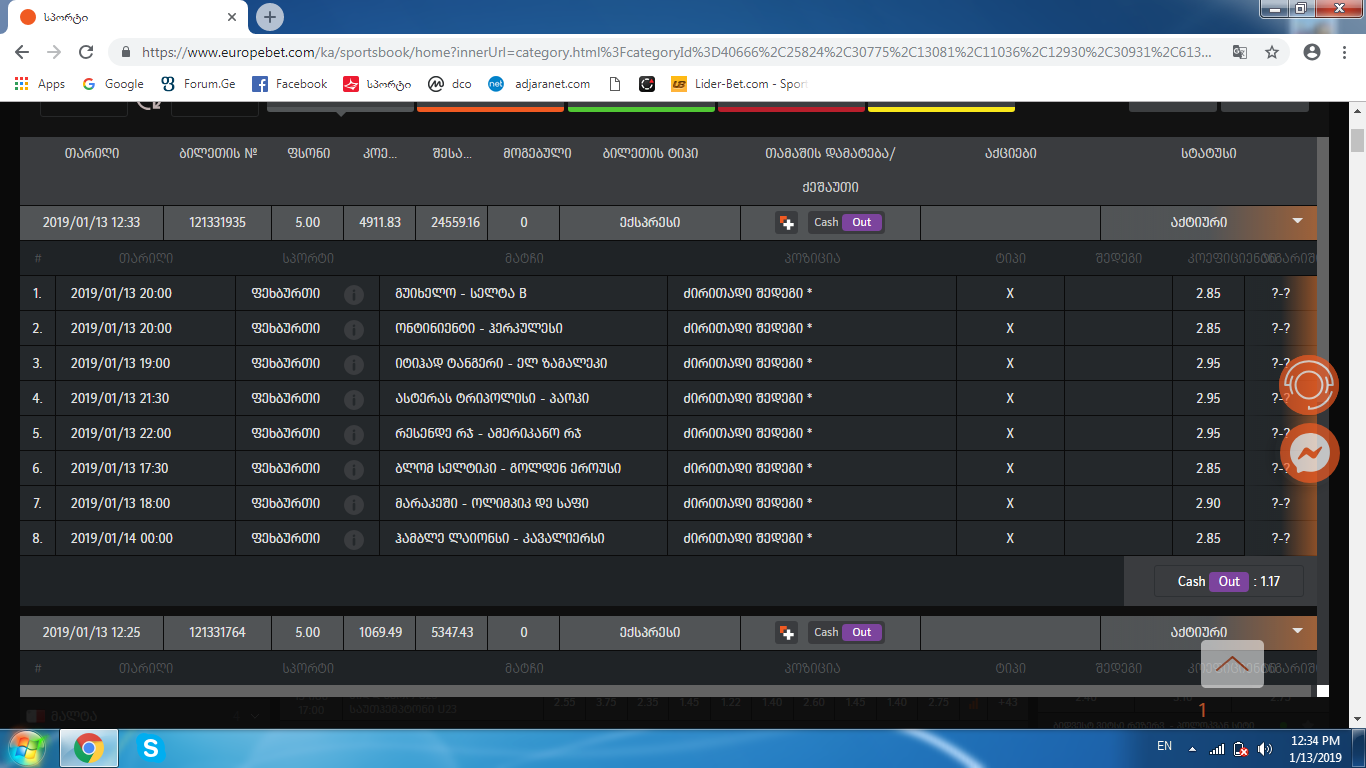Open the adjaranet.com bookmark
Screen dimensions: 1366x768
539,84
